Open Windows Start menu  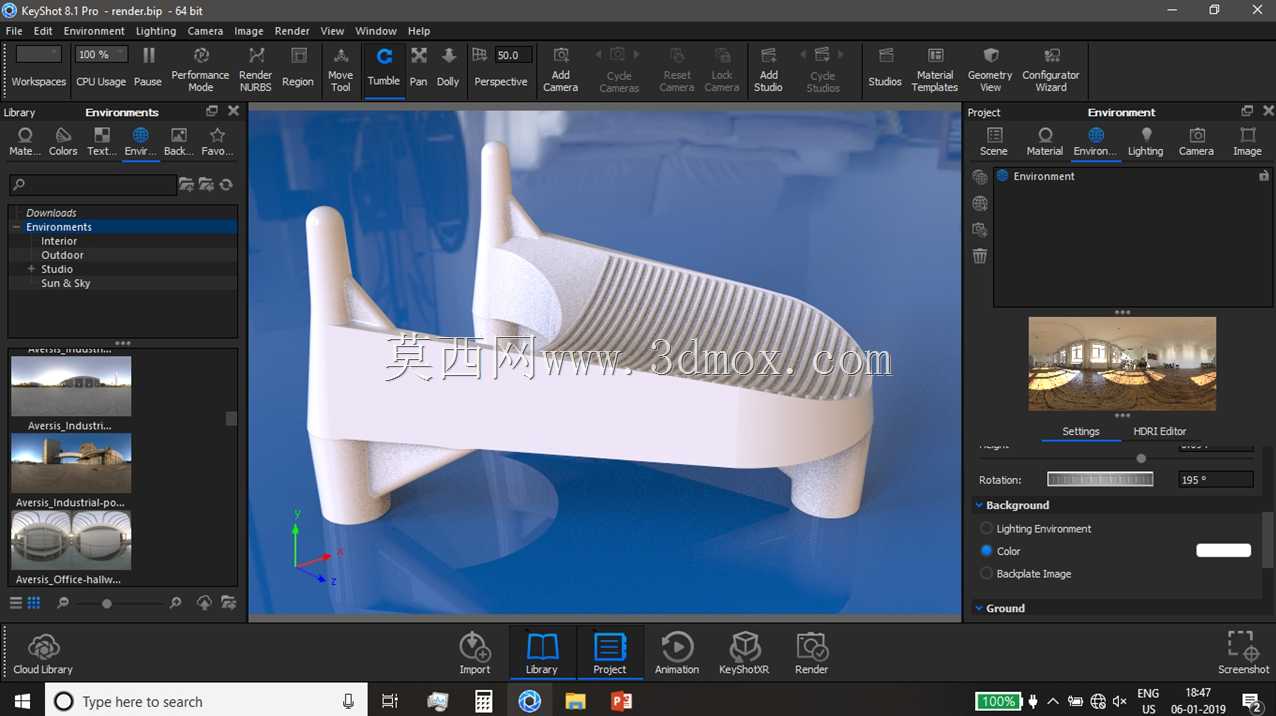[22, 701]
